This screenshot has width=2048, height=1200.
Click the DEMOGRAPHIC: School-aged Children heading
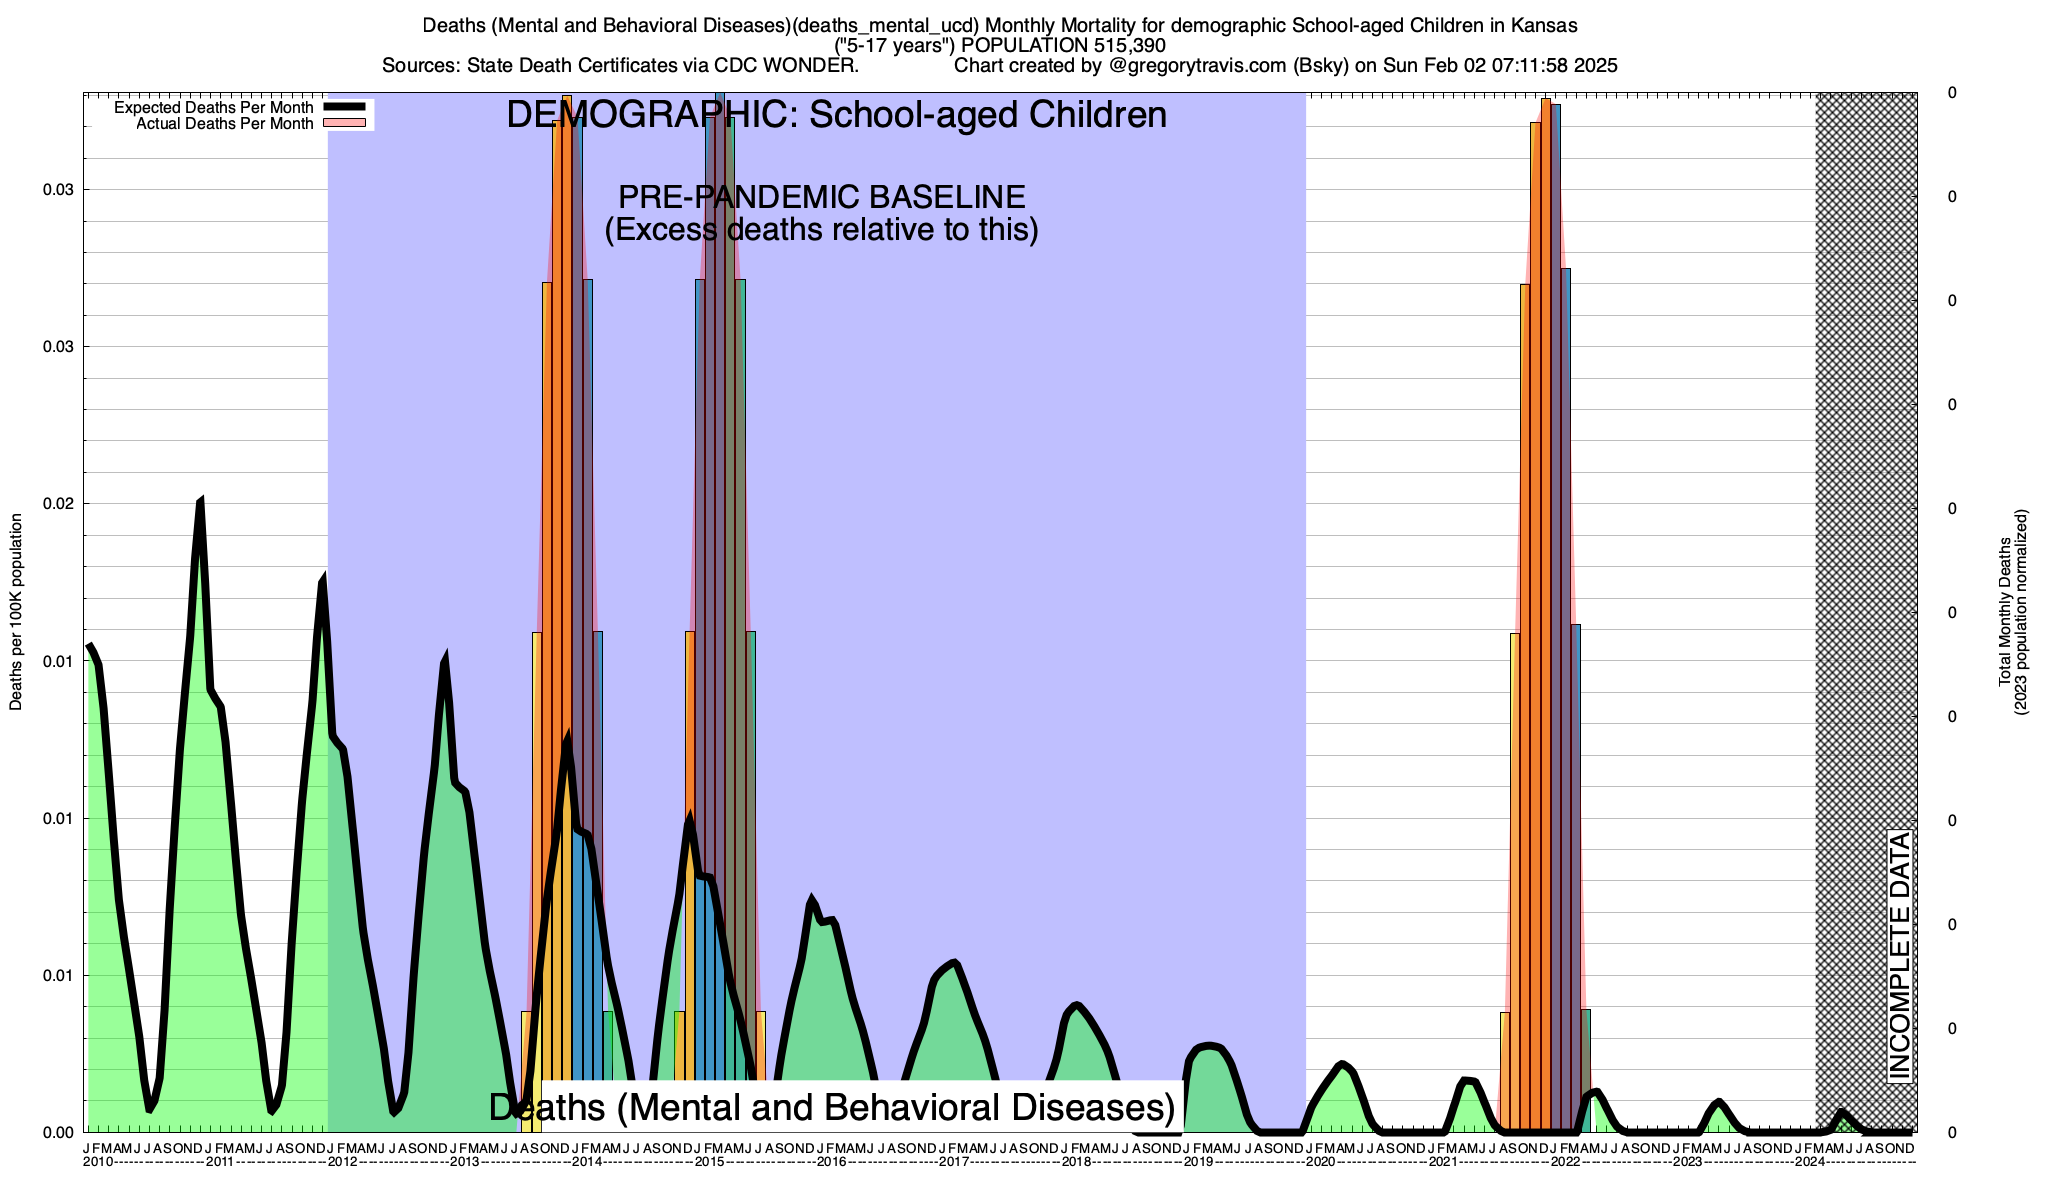point(836,114)
